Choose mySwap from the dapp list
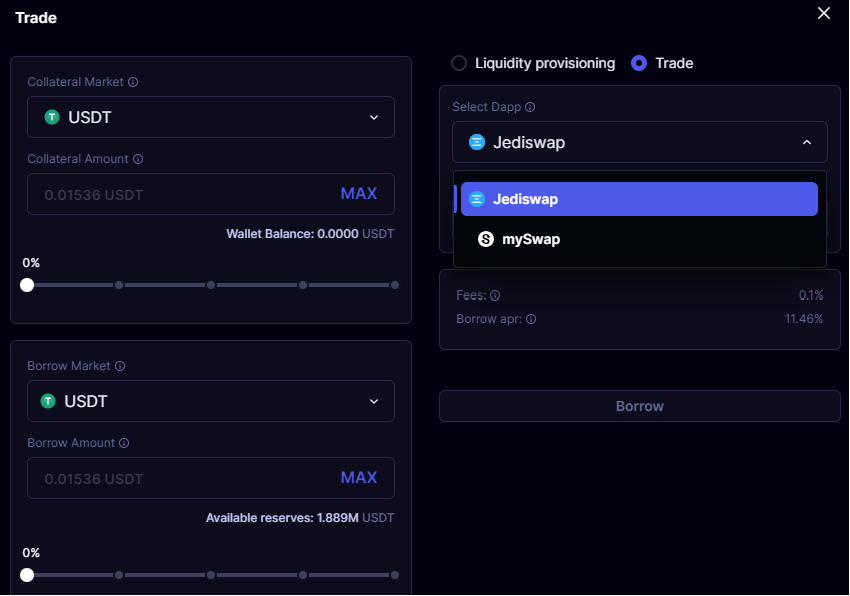 click(639, 239)
